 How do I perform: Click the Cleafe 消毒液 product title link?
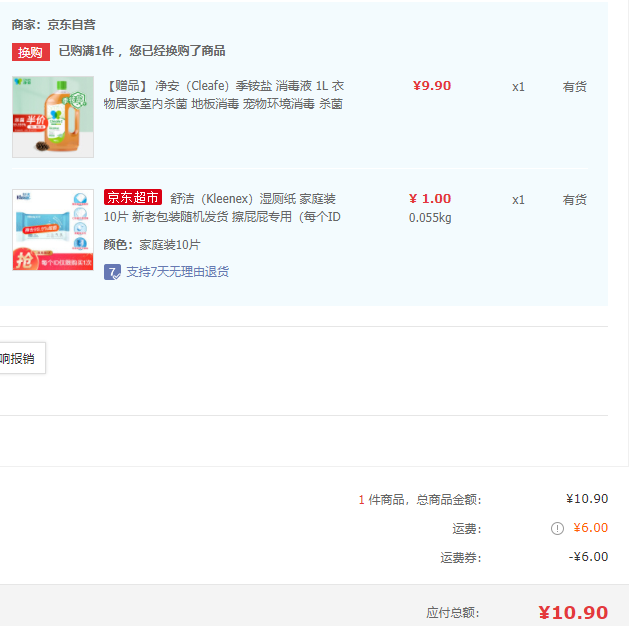click(224, 95)
